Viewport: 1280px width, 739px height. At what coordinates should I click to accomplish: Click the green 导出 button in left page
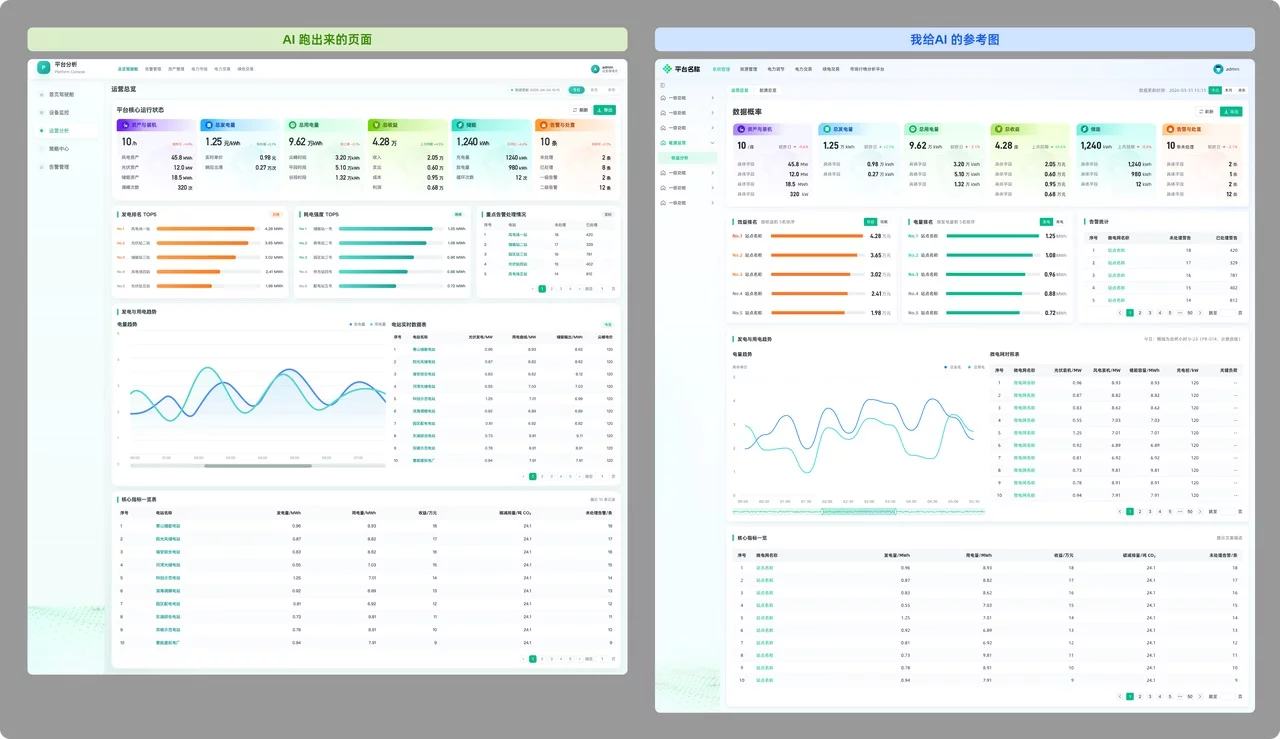click(604, 110)
